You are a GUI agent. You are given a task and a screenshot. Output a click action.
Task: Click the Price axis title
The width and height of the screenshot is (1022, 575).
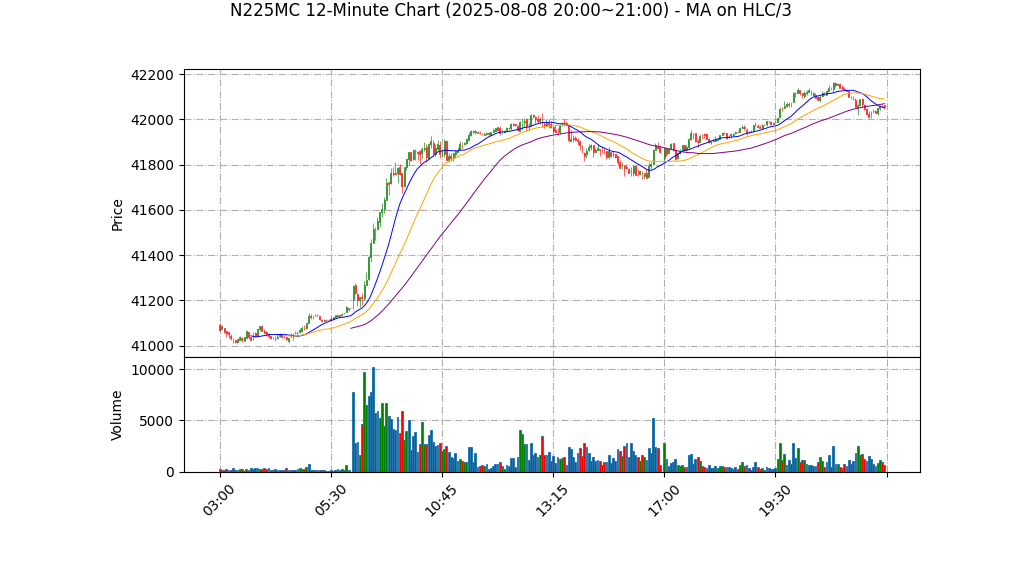117,215
